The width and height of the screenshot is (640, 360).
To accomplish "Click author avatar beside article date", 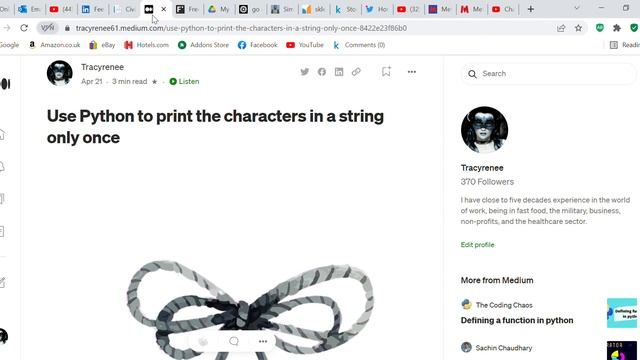I will pos(60,73).
